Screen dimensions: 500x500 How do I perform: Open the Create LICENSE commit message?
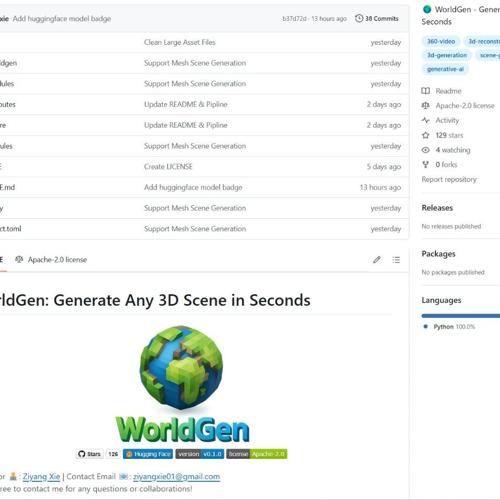click(168, 166)
